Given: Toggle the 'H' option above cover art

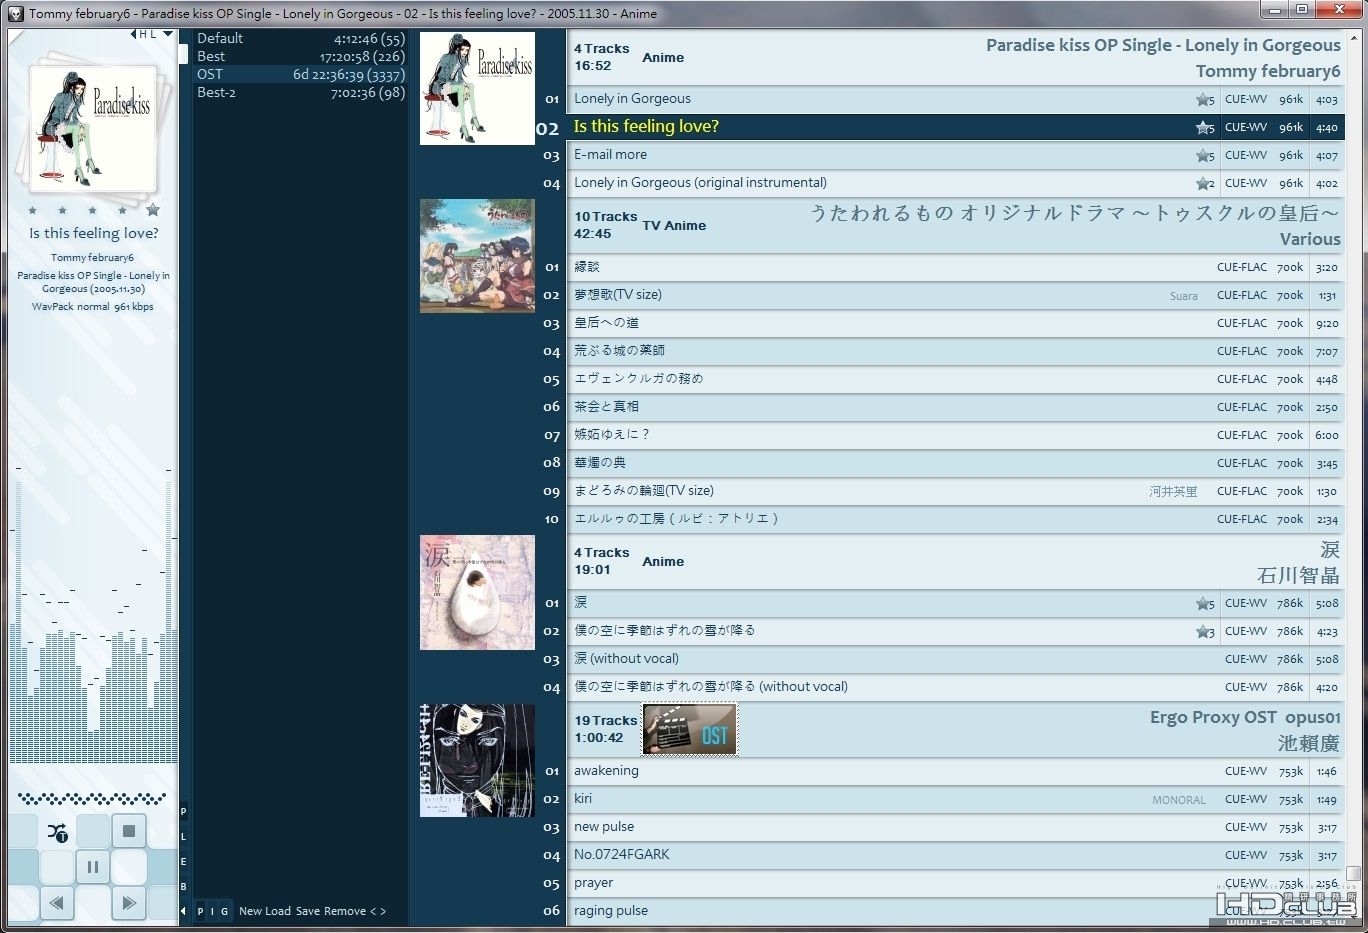Looking at the screenshot, I should pos(143,34).
